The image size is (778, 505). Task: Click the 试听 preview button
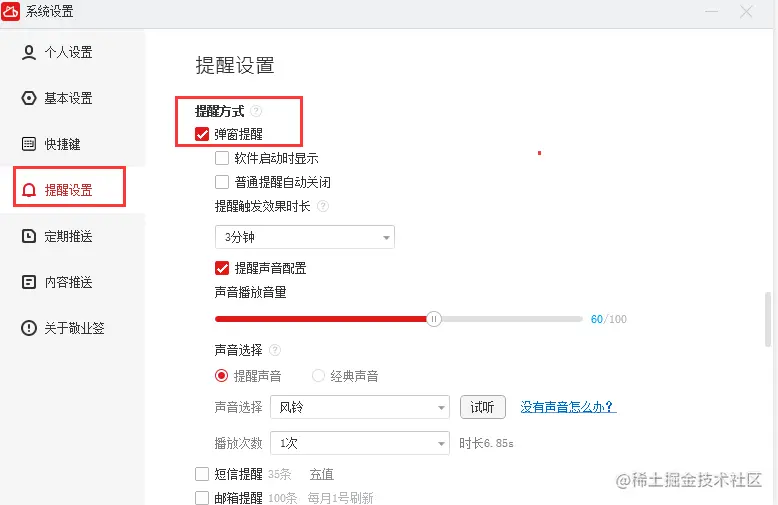point(483,407)
